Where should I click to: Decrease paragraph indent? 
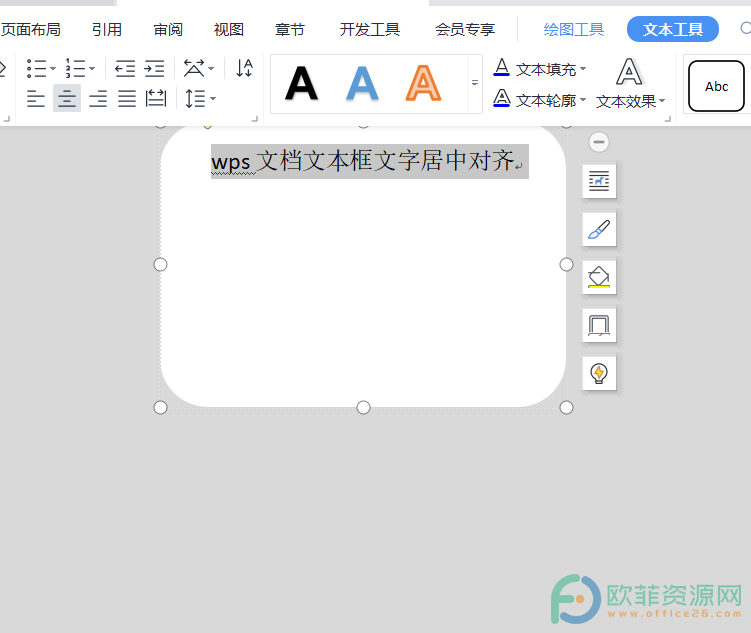click(125, 68)
